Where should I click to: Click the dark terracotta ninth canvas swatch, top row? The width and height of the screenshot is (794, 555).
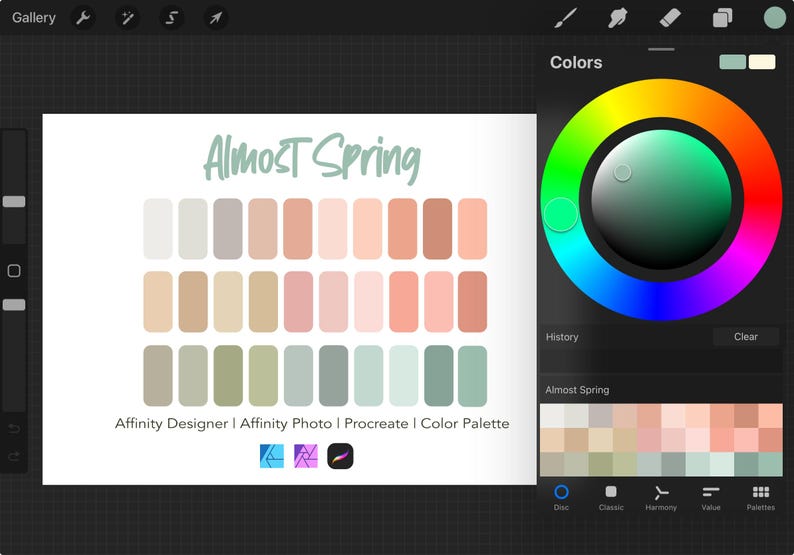click(438, 229)
